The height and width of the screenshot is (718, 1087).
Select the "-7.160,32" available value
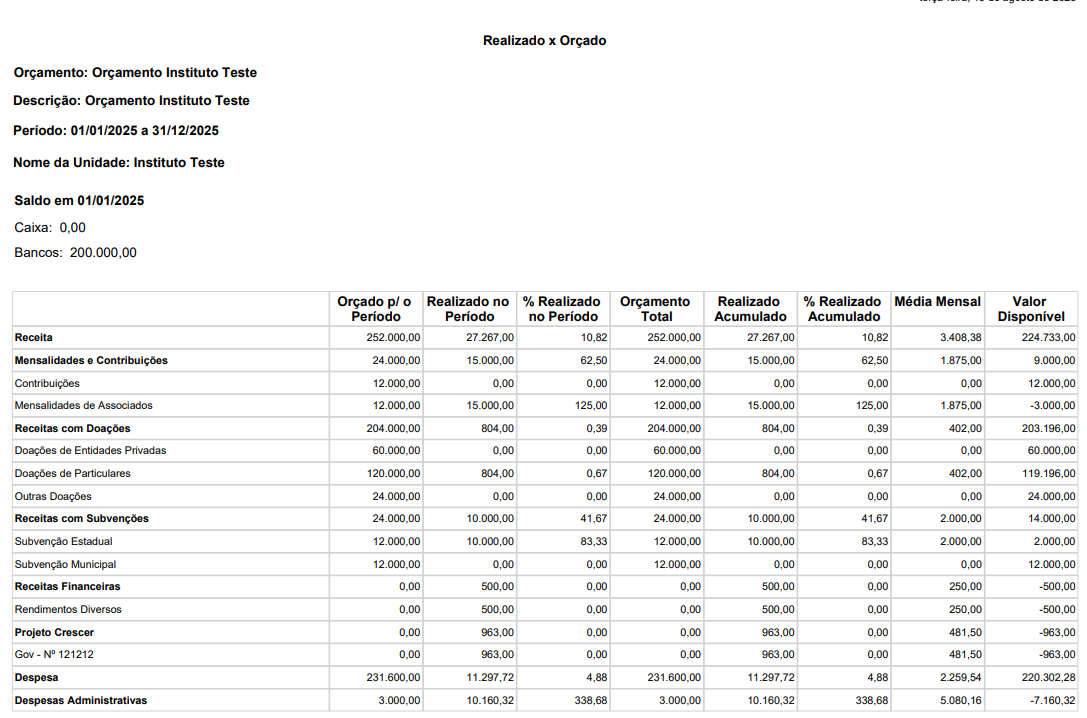1052,701
